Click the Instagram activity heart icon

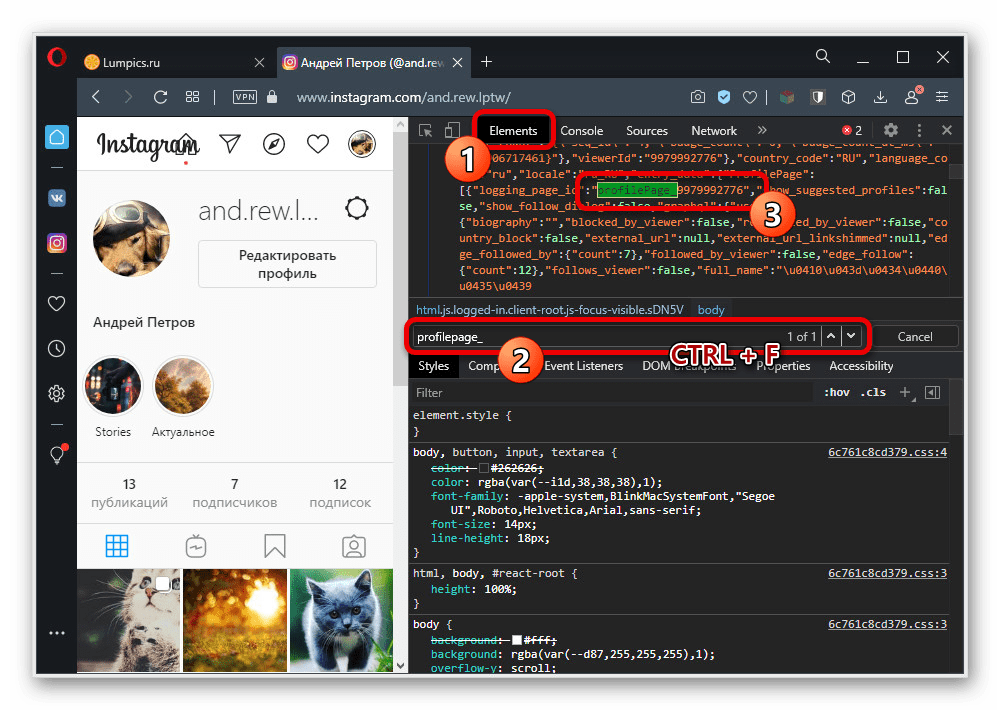point(318,144)
